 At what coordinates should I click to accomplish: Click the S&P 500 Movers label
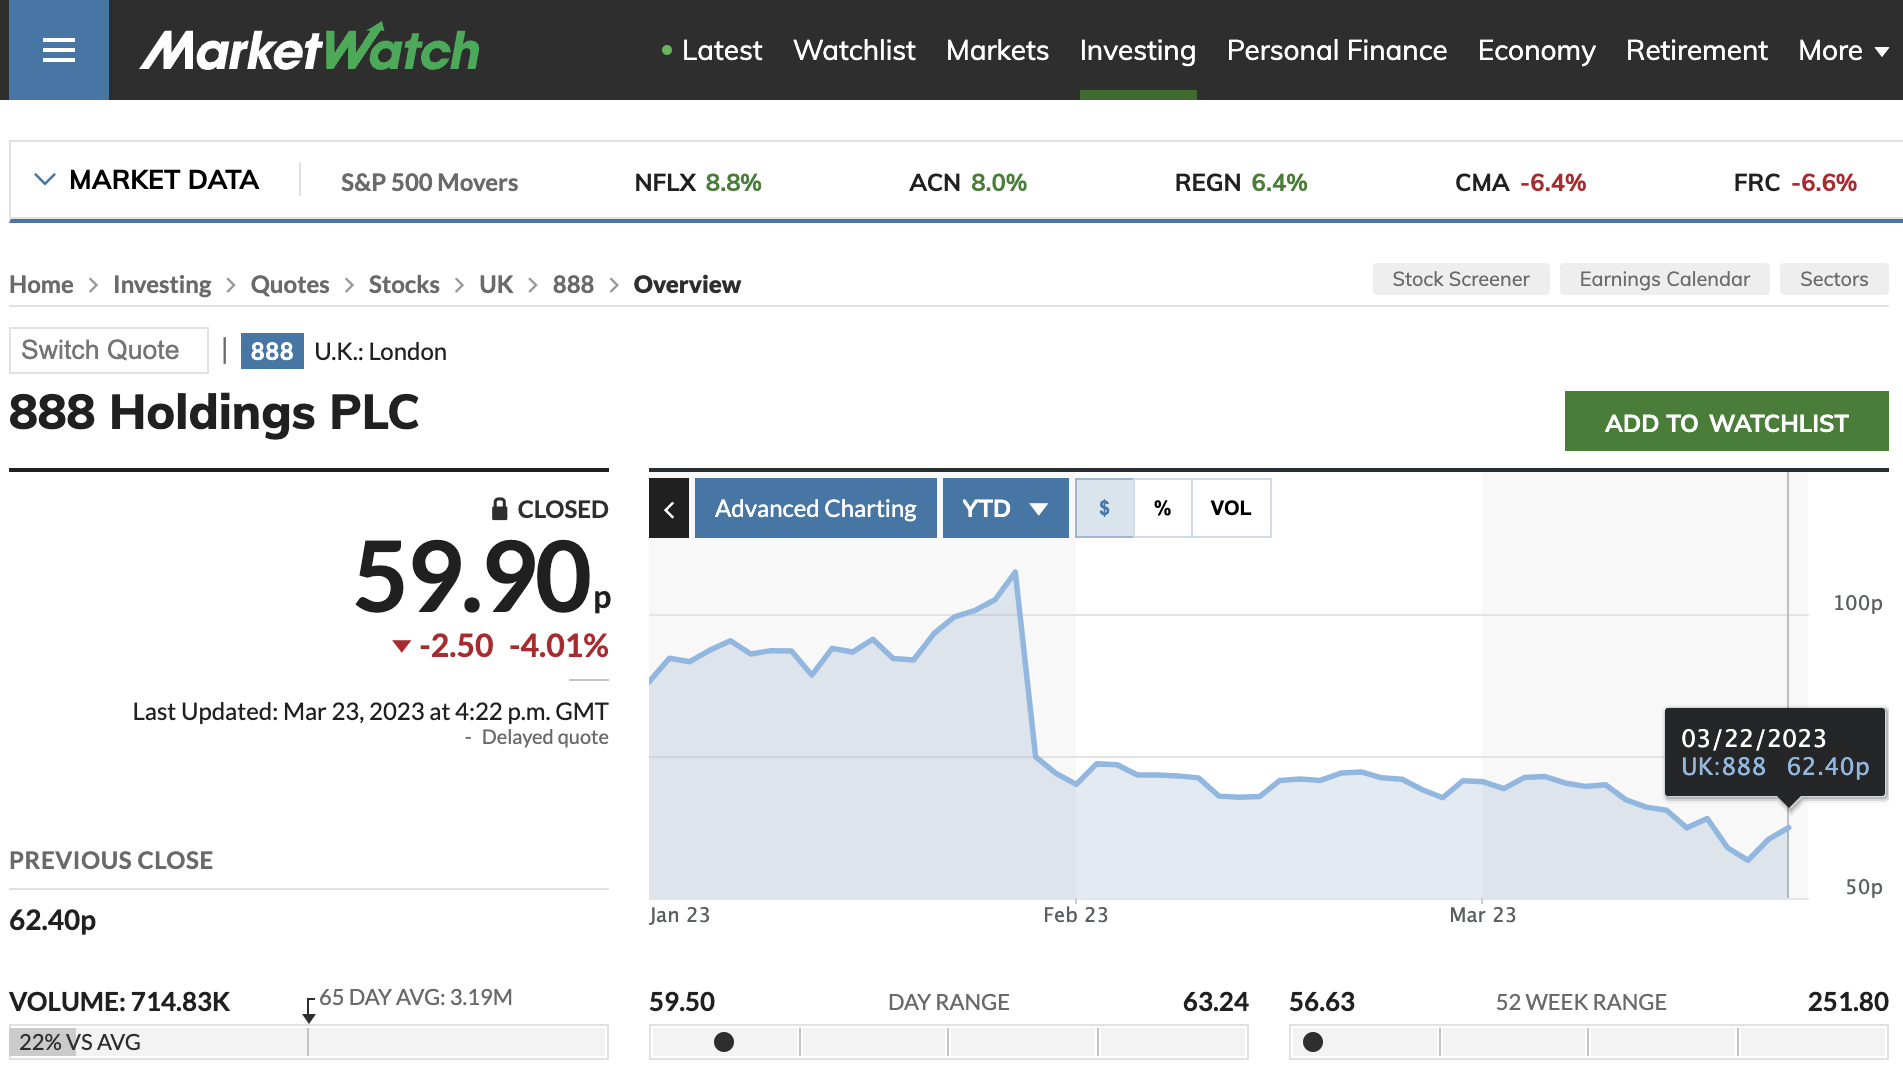point(429,183)
